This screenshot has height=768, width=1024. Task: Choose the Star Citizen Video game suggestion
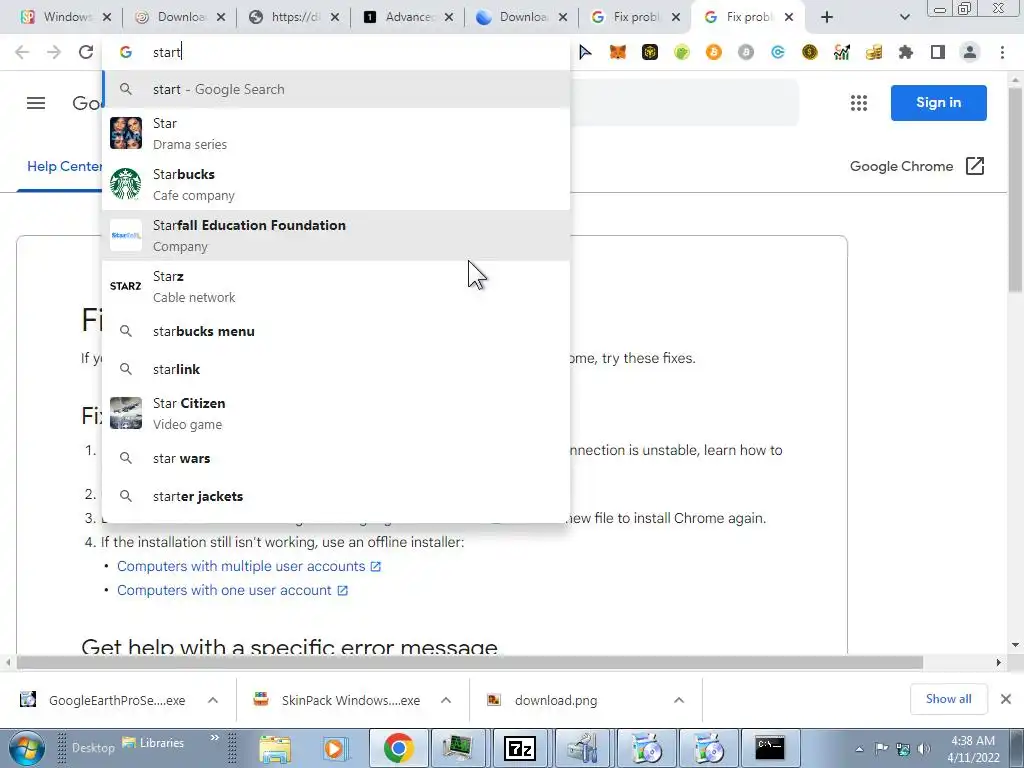(x=336, y=413)
